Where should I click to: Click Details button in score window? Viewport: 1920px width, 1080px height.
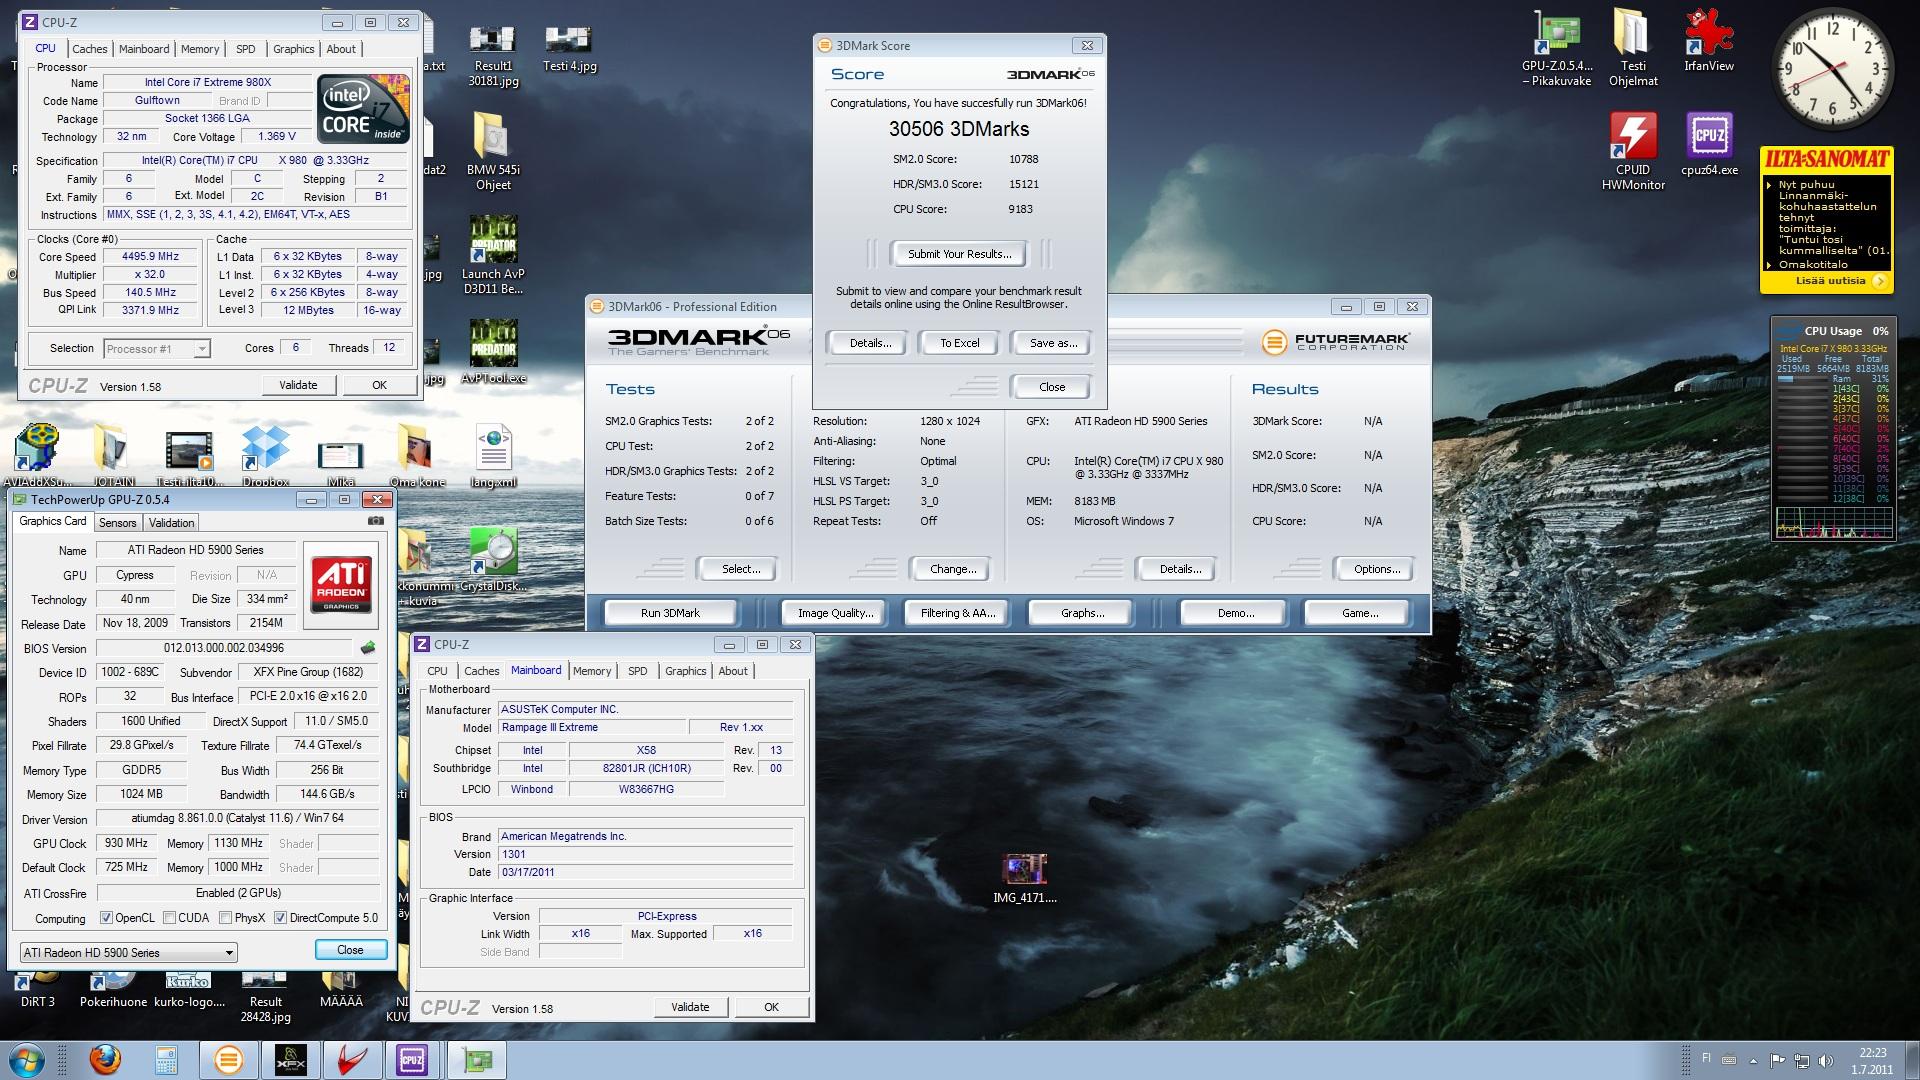[x=870, y=343]
